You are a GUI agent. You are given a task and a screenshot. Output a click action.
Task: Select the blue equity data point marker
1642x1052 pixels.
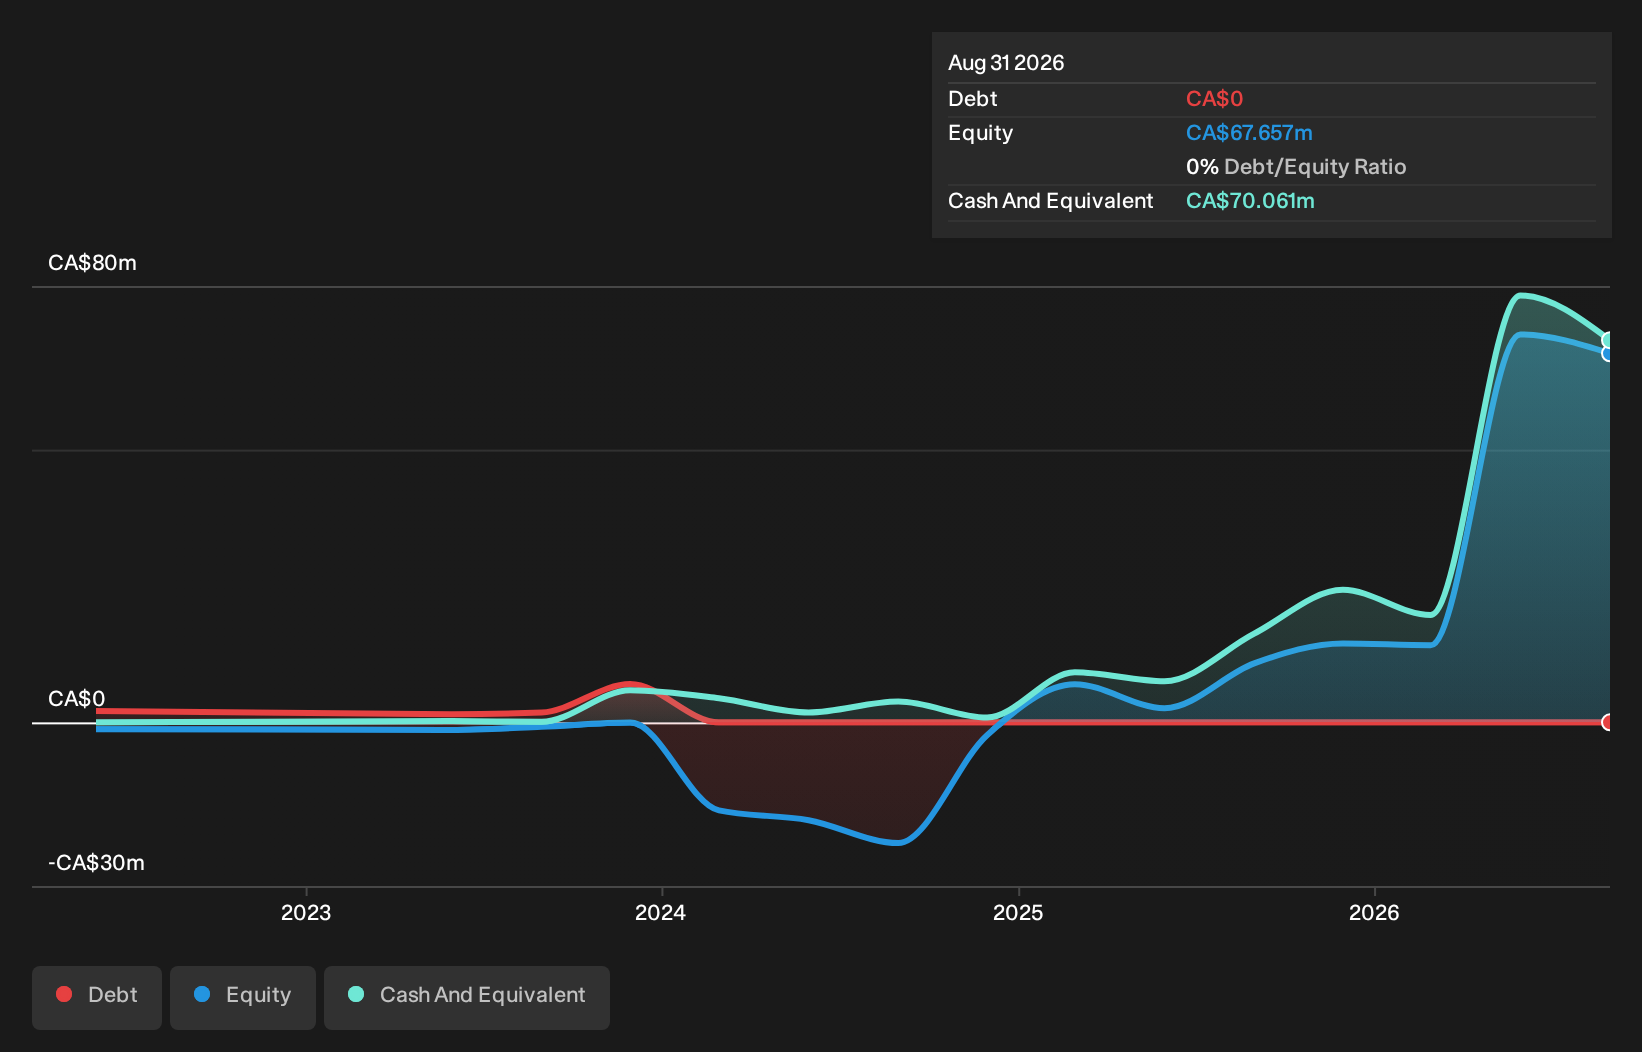(x=1608, y=353)
